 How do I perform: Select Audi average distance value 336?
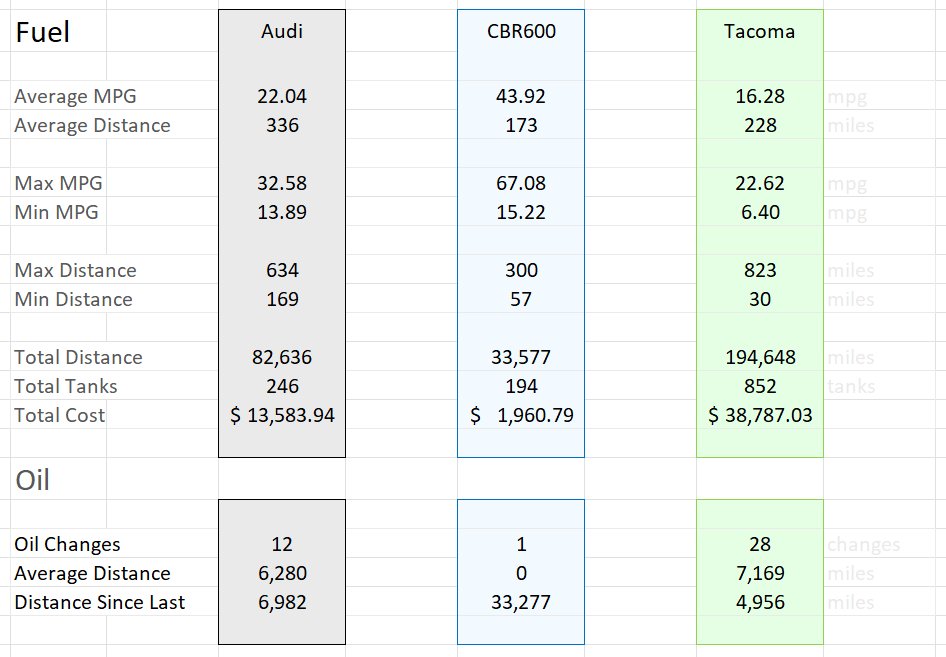point(282,125)
